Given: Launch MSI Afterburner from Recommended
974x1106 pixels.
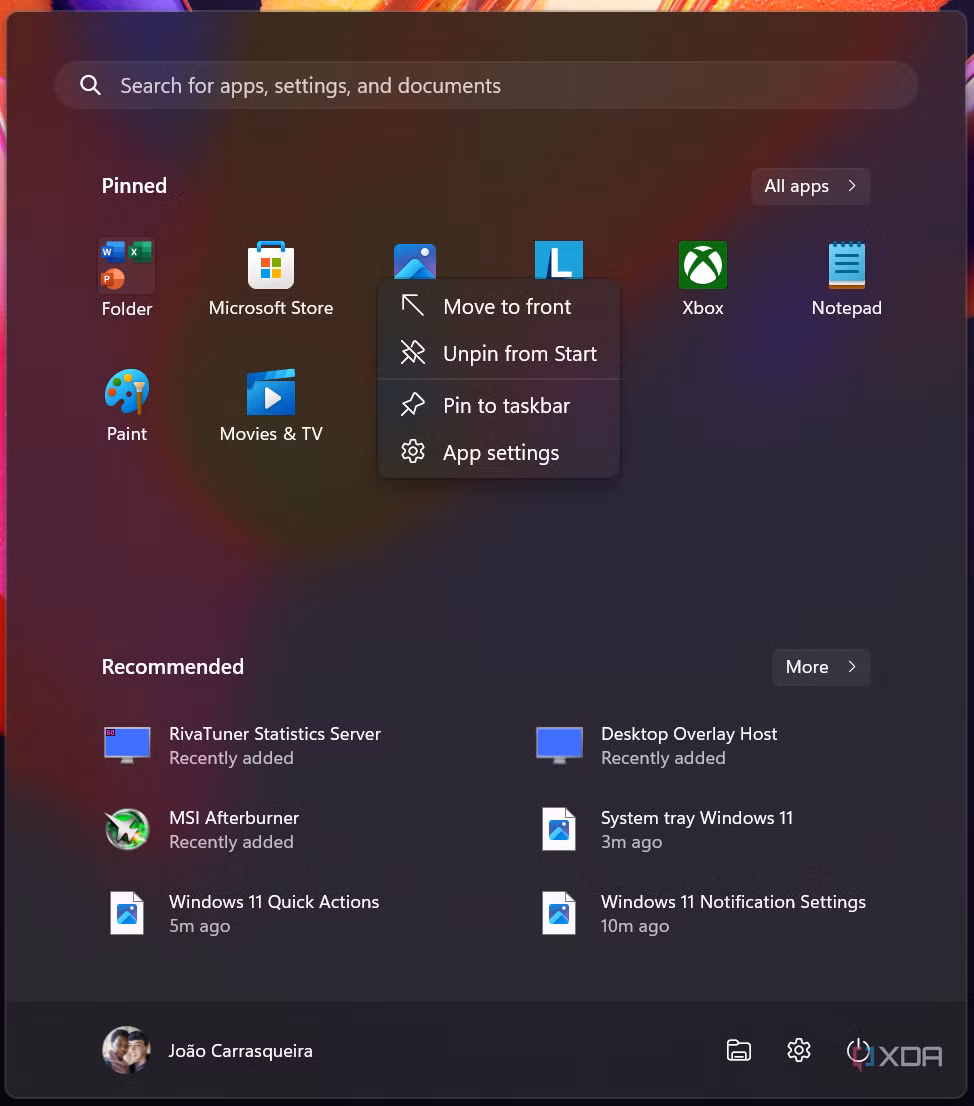Looking at the screenshot, I should pyautogui.click(x=234, y=829).
